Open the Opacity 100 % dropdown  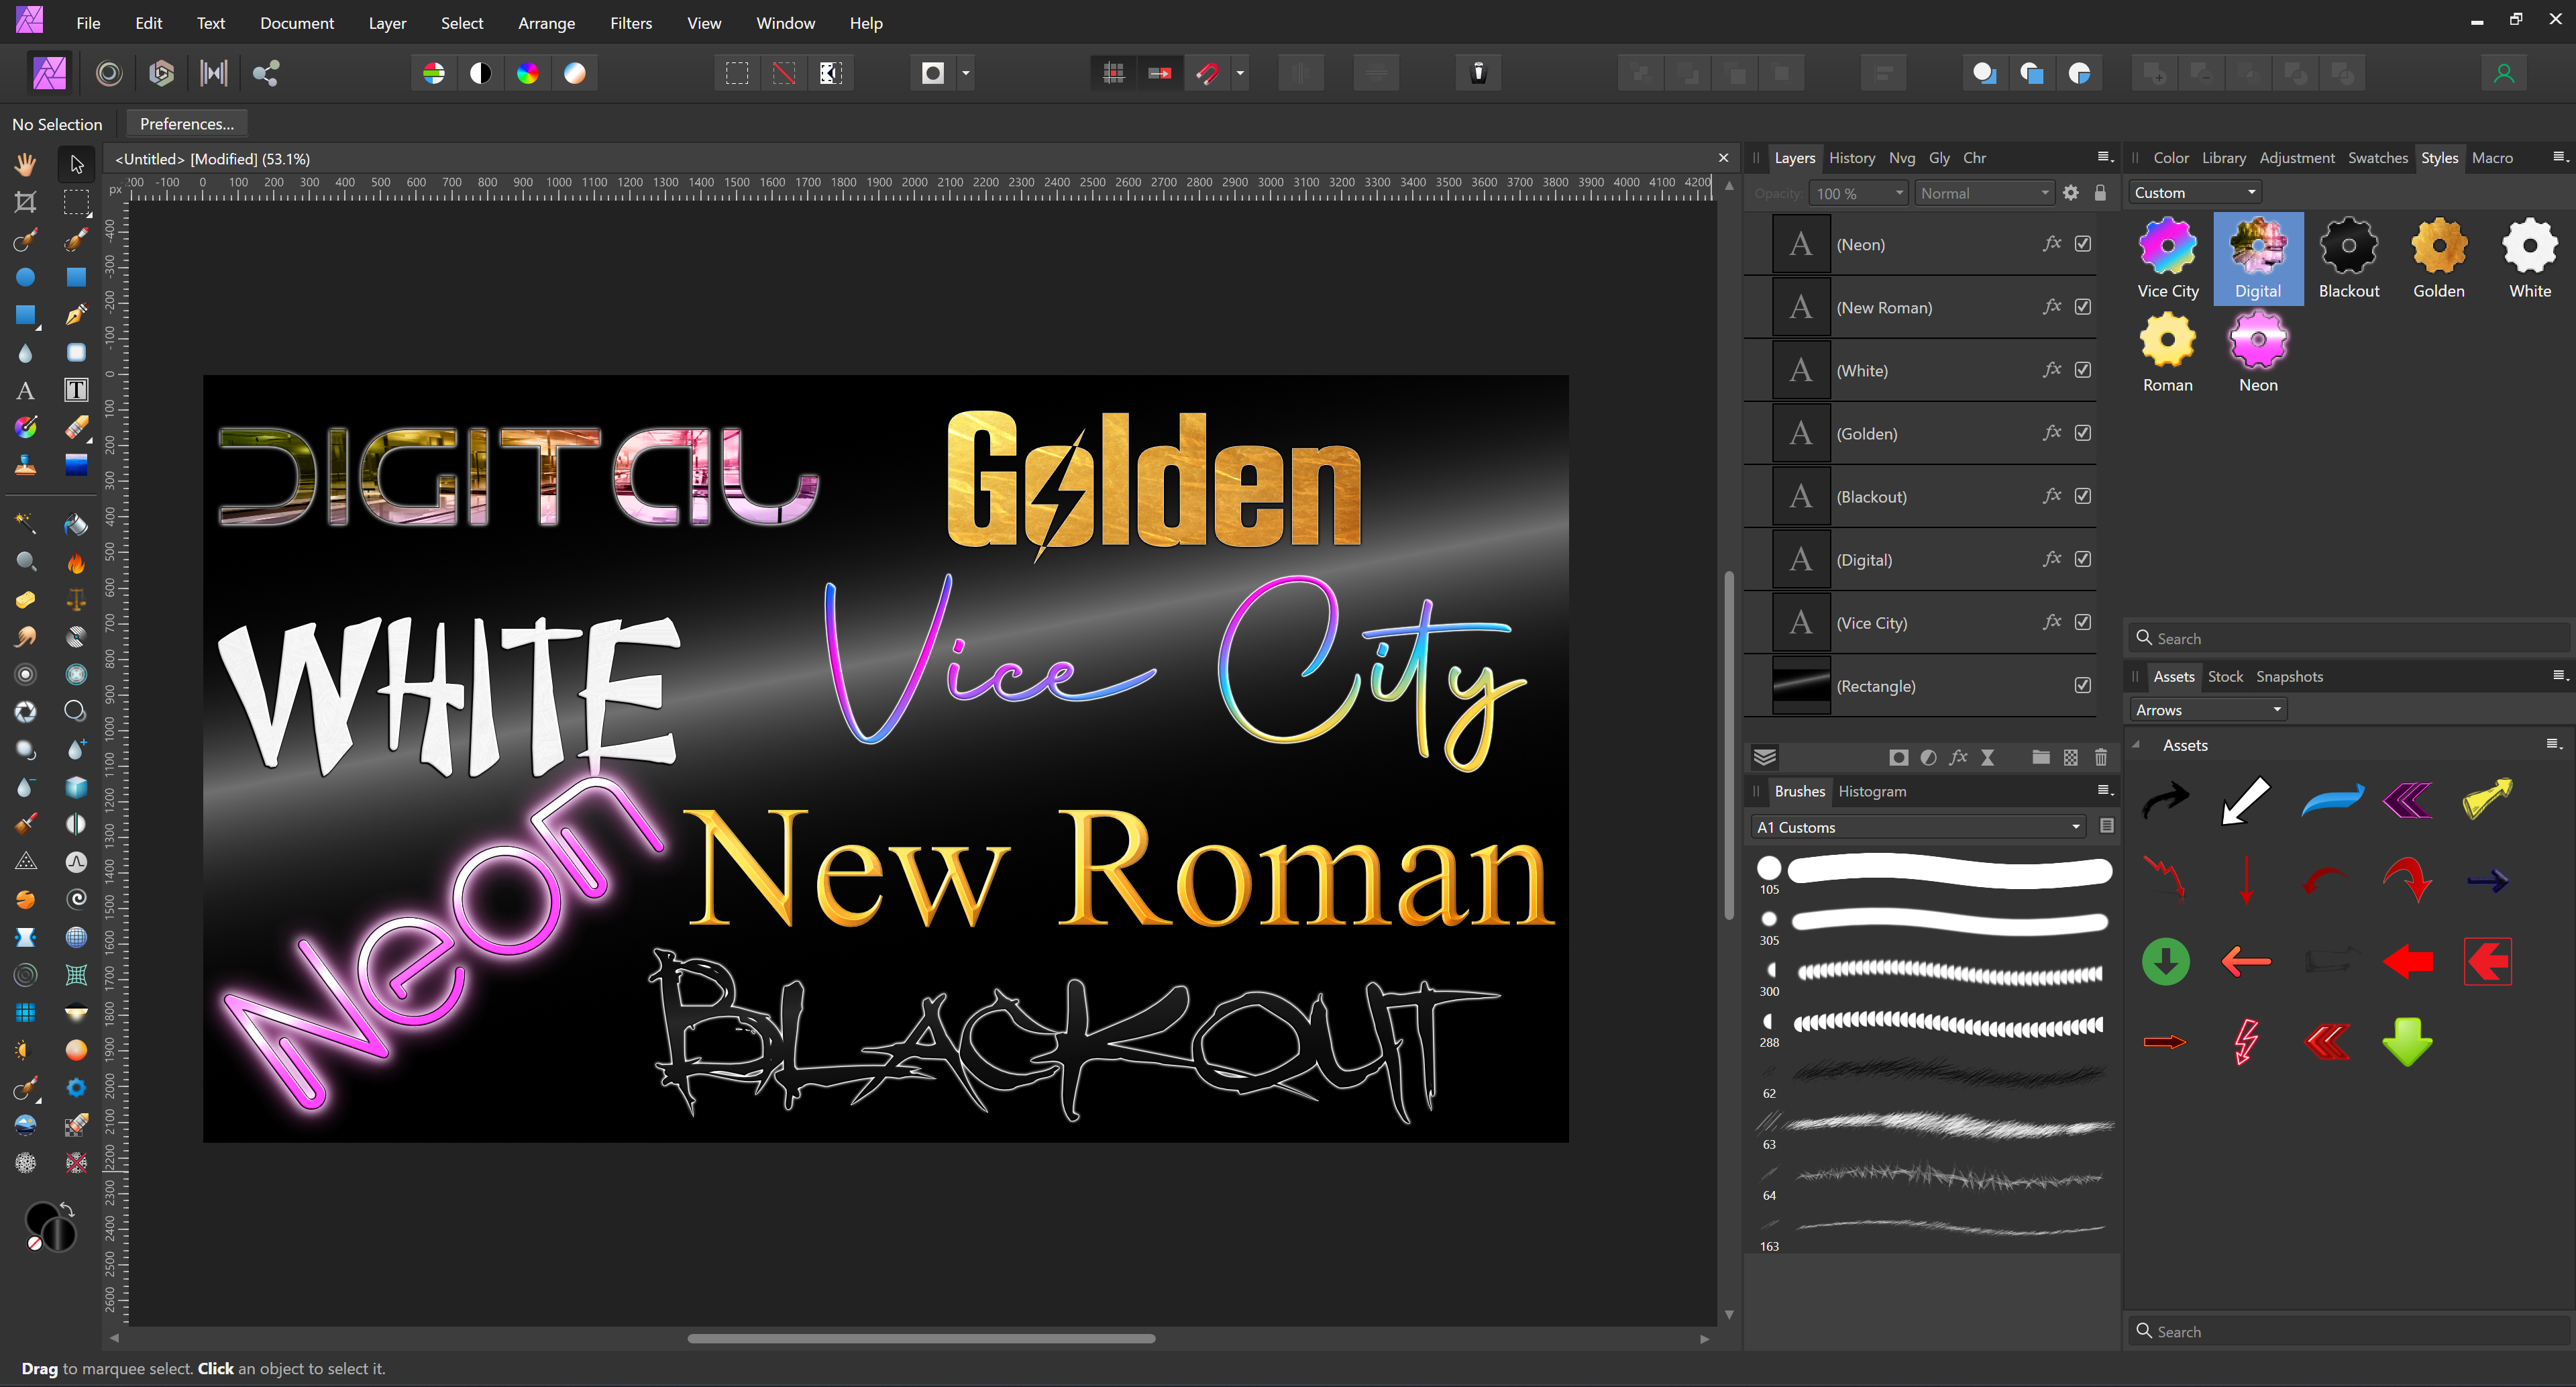point(1859,193)
